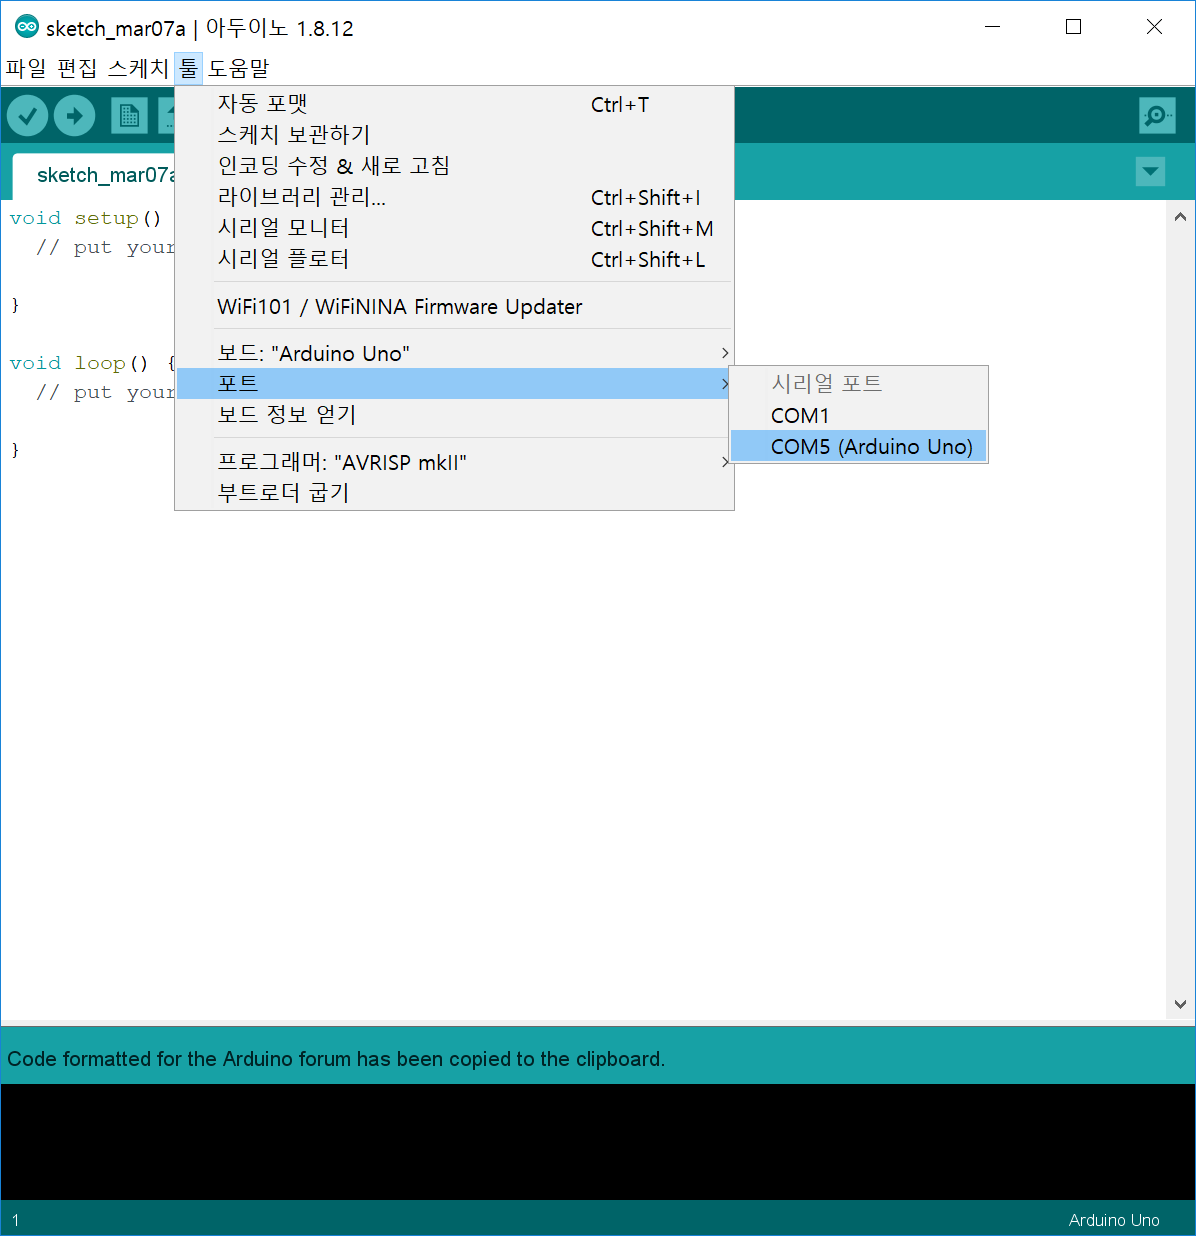Click the editor scrollbar up arrow
The image size is (1196, 1236).
tap(1180, 216)
